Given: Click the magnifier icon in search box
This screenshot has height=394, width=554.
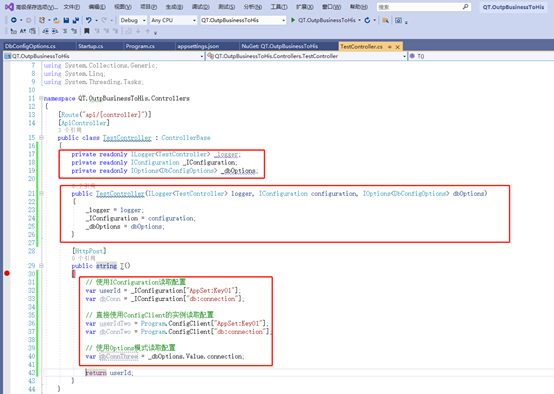Looking at the screenshot, I should [x=466, y=7].
